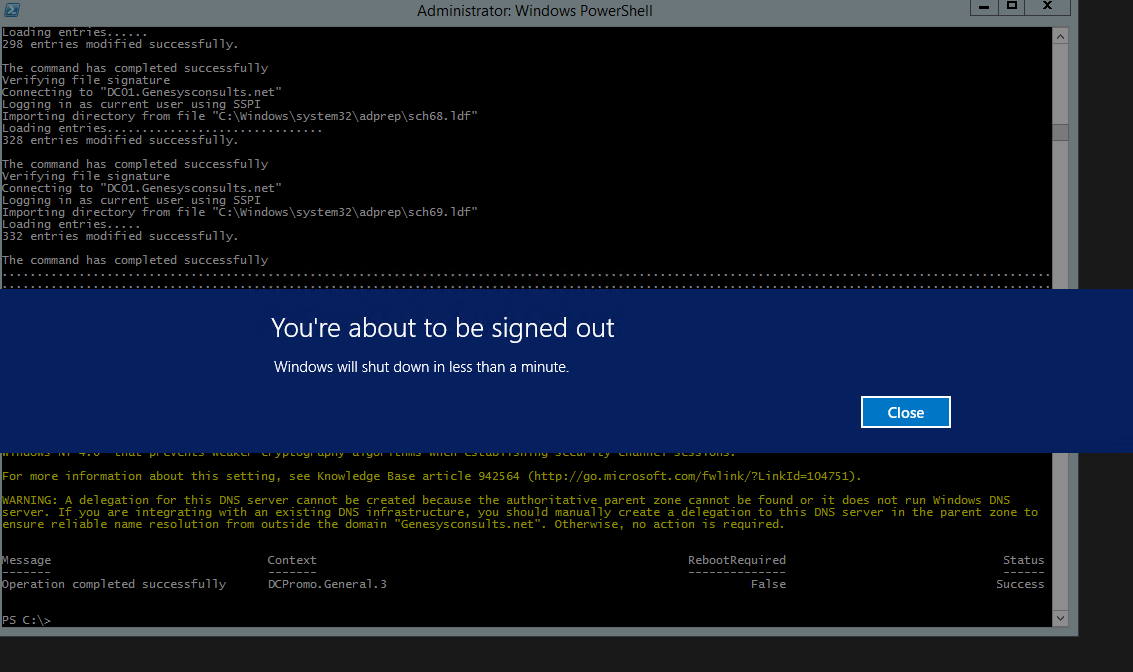Click the "You're about to be signed out" heading
The height and width of the screenshot is (672, 1133).
click(x=443, y=328)
